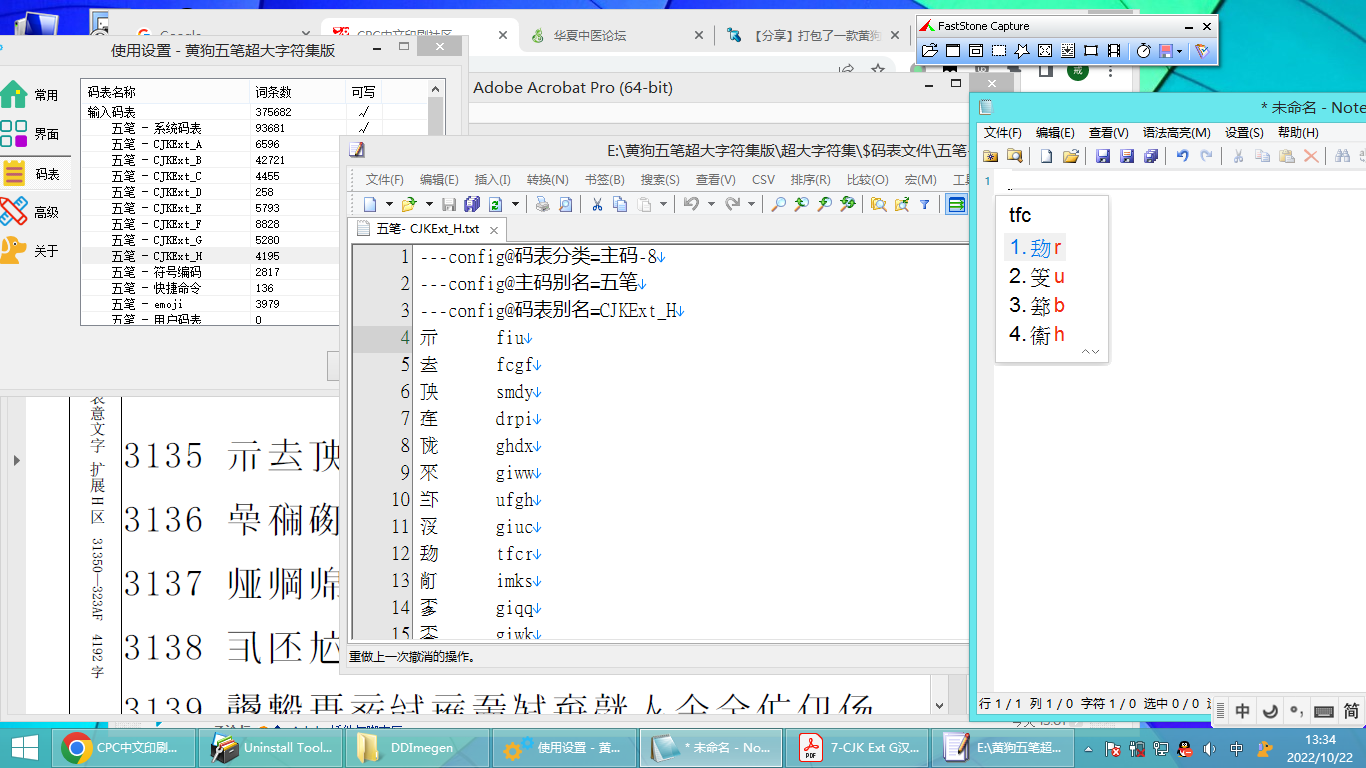Click blue undo arrow in Notepad toolbar
Image resolution: width=1366 pixels, height=768 pixels.
point(1183,156)
